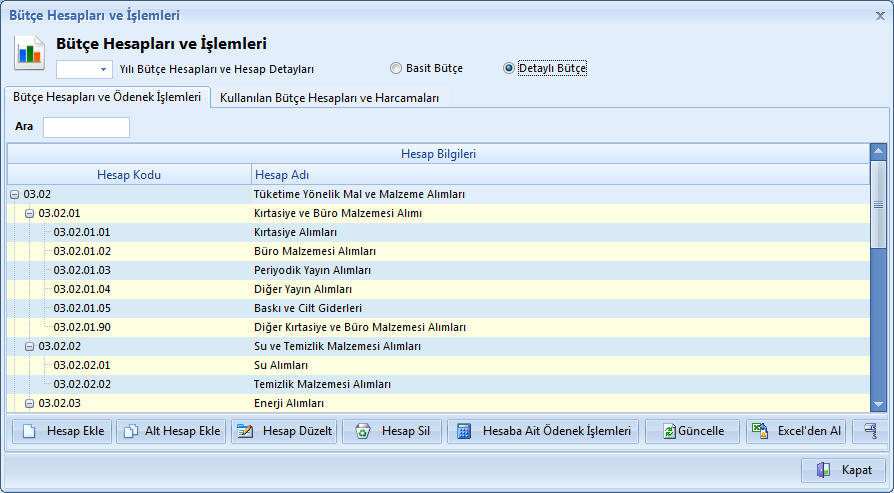The image size is (894, 493).
Task: Open the budget year dropdown
Action: [104, 70]
